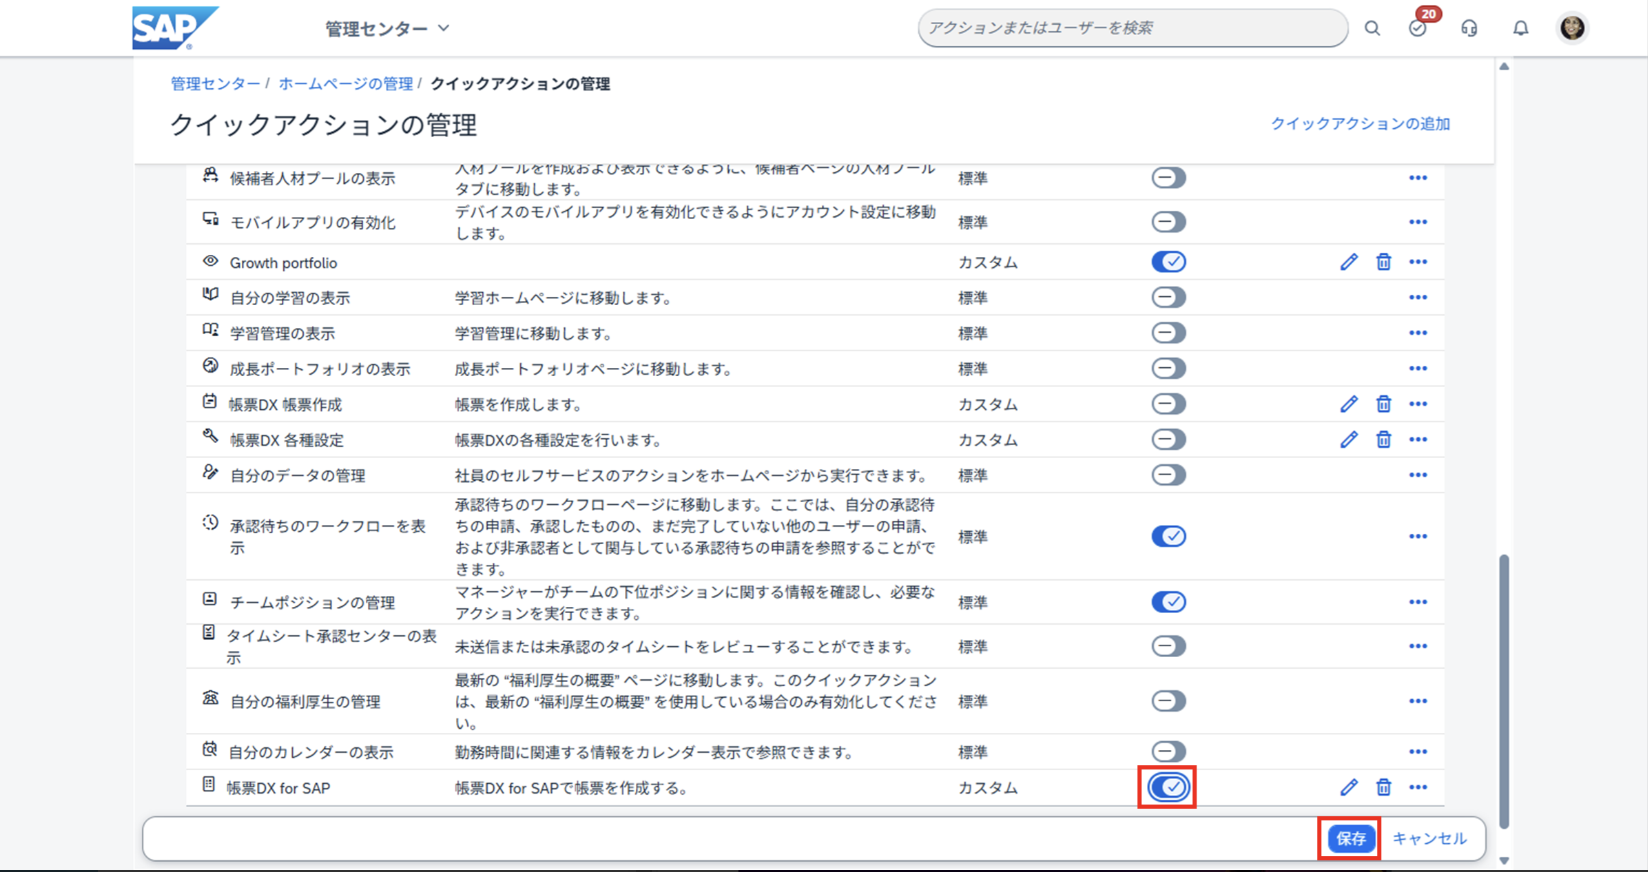Click the クイックアクションの追加 link
Screen dimensions: 1648x872
[x=1359, y=124]
